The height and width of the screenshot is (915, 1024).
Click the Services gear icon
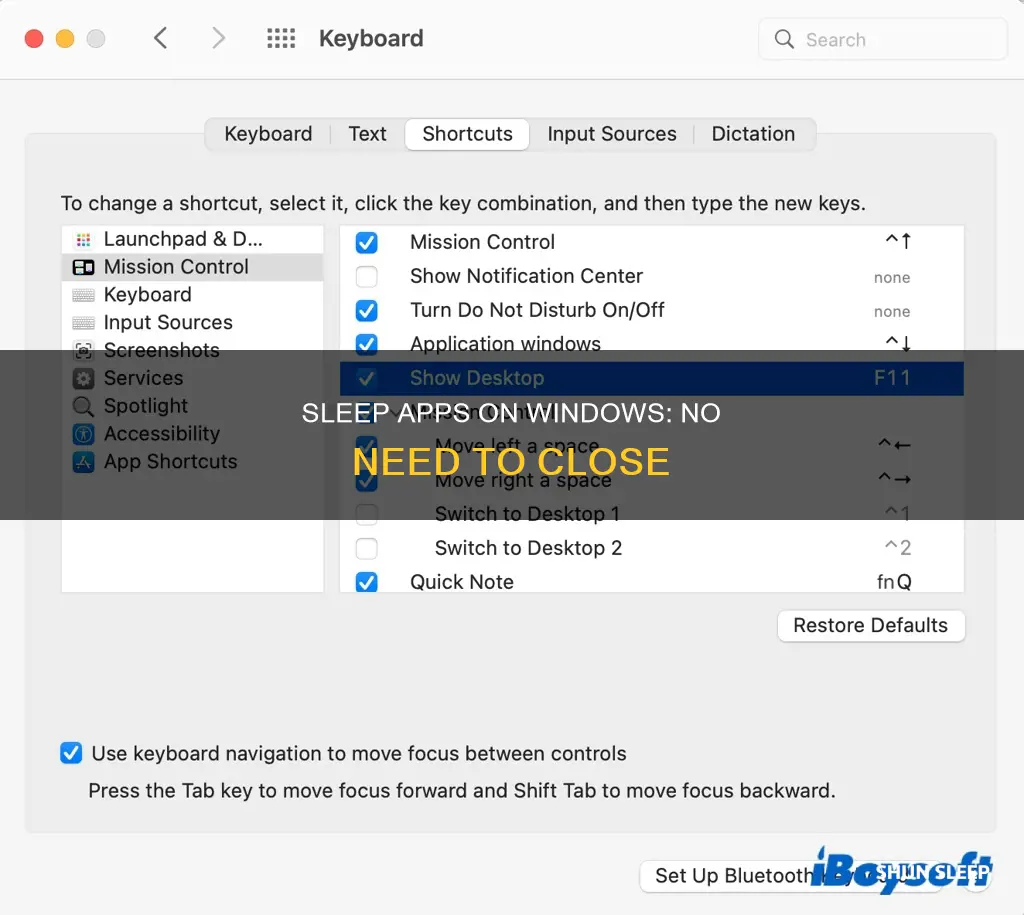pyautogui.click(x=83, y=379)
